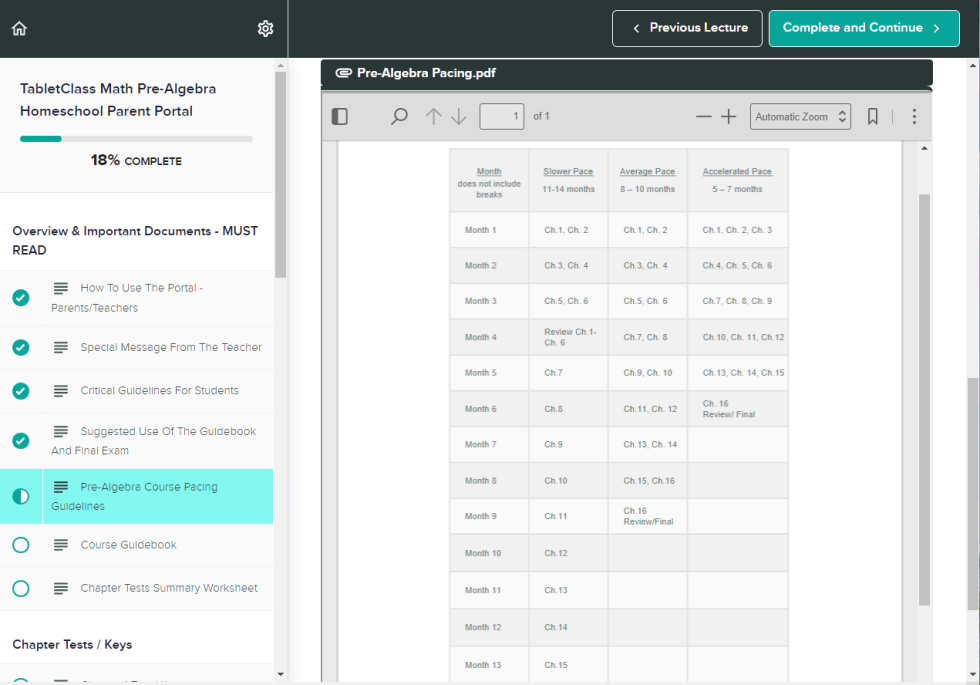Zoom in with the plus icon
Viewport: 980px width, 685px height.
coord(729,117)
